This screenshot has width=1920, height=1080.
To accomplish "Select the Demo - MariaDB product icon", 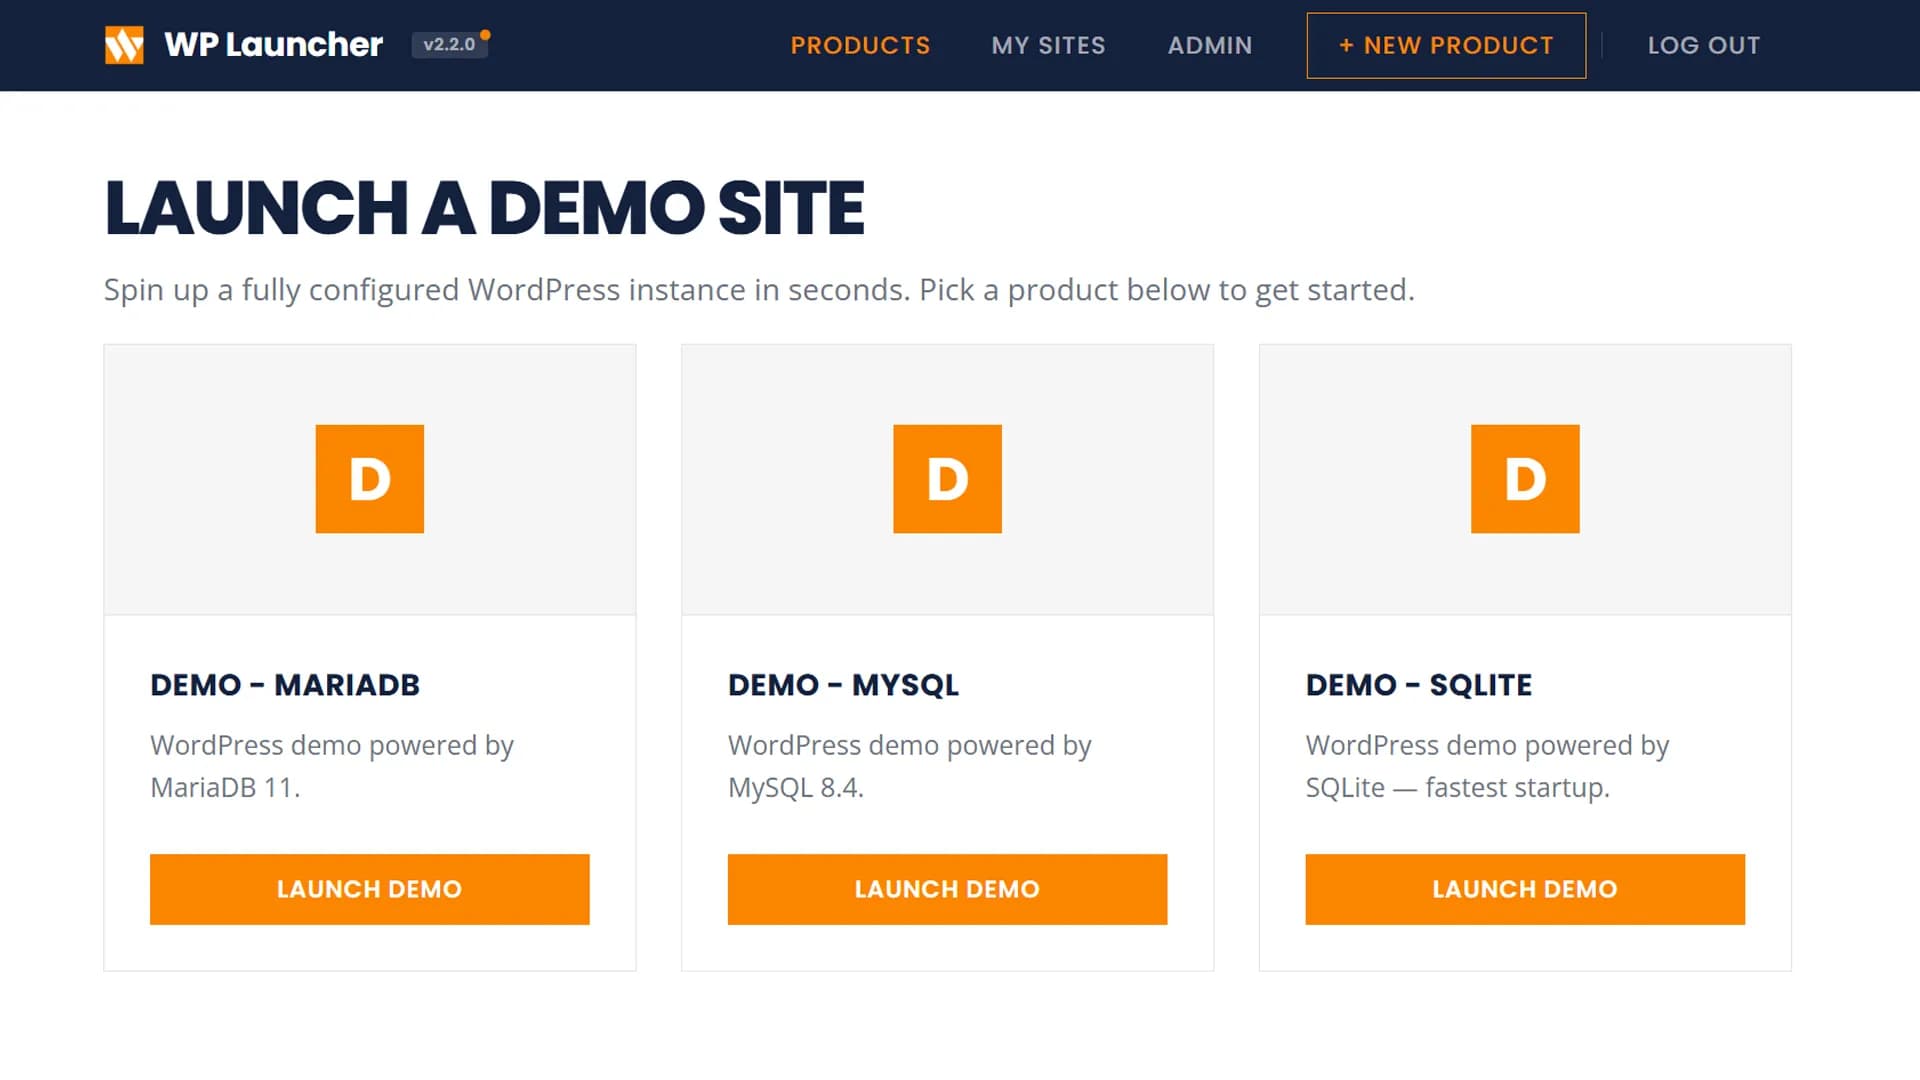I will [x=370, y=479].
